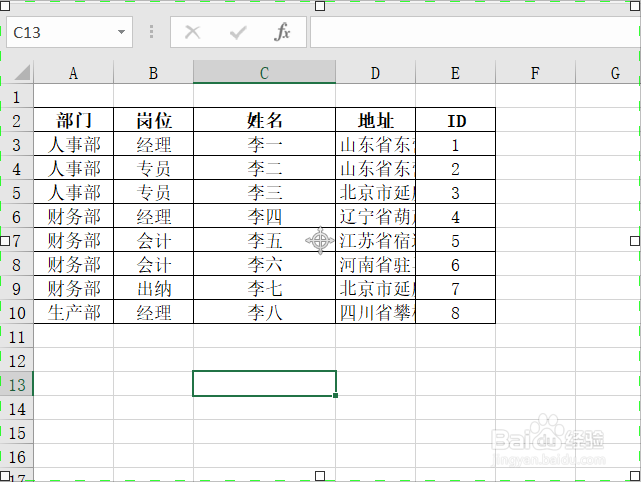Click the 部门 header cell
Screen dimensions: 641x482
click(x=74, y=120)
